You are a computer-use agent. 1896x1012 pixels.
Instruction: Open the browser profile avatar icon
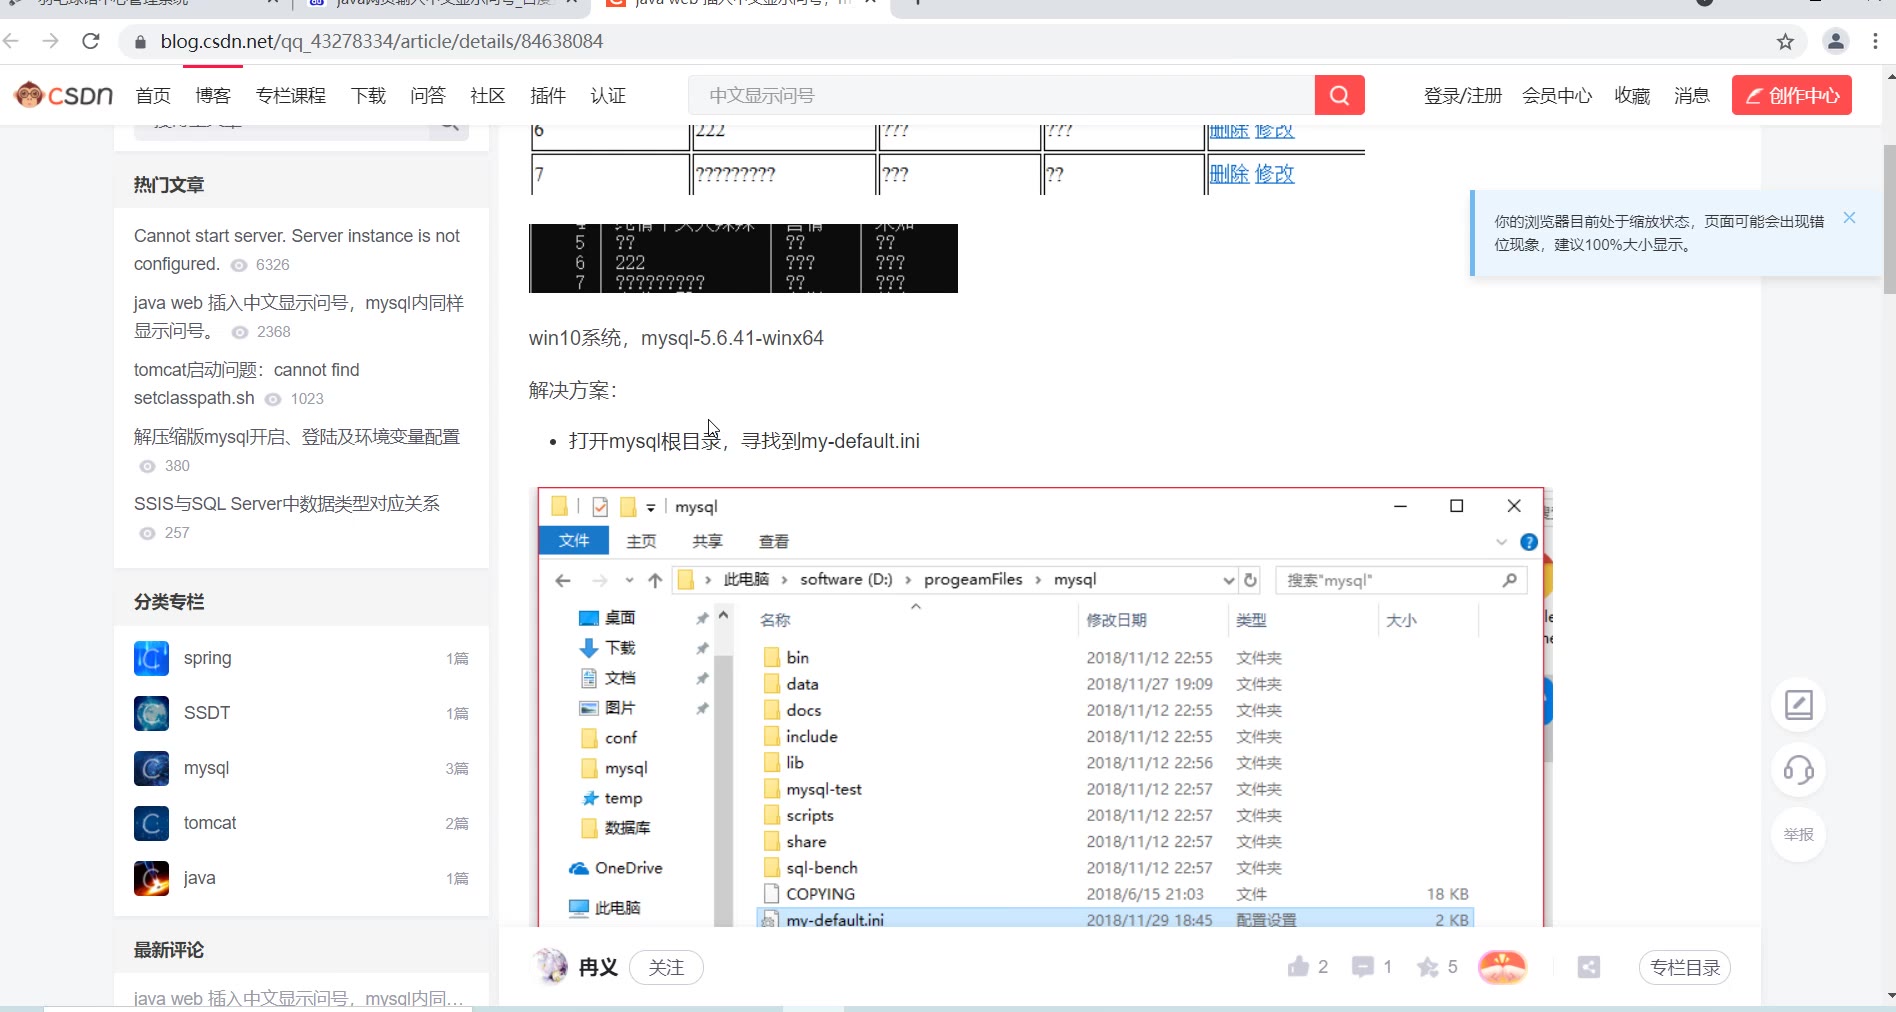tap(1836, 41)
